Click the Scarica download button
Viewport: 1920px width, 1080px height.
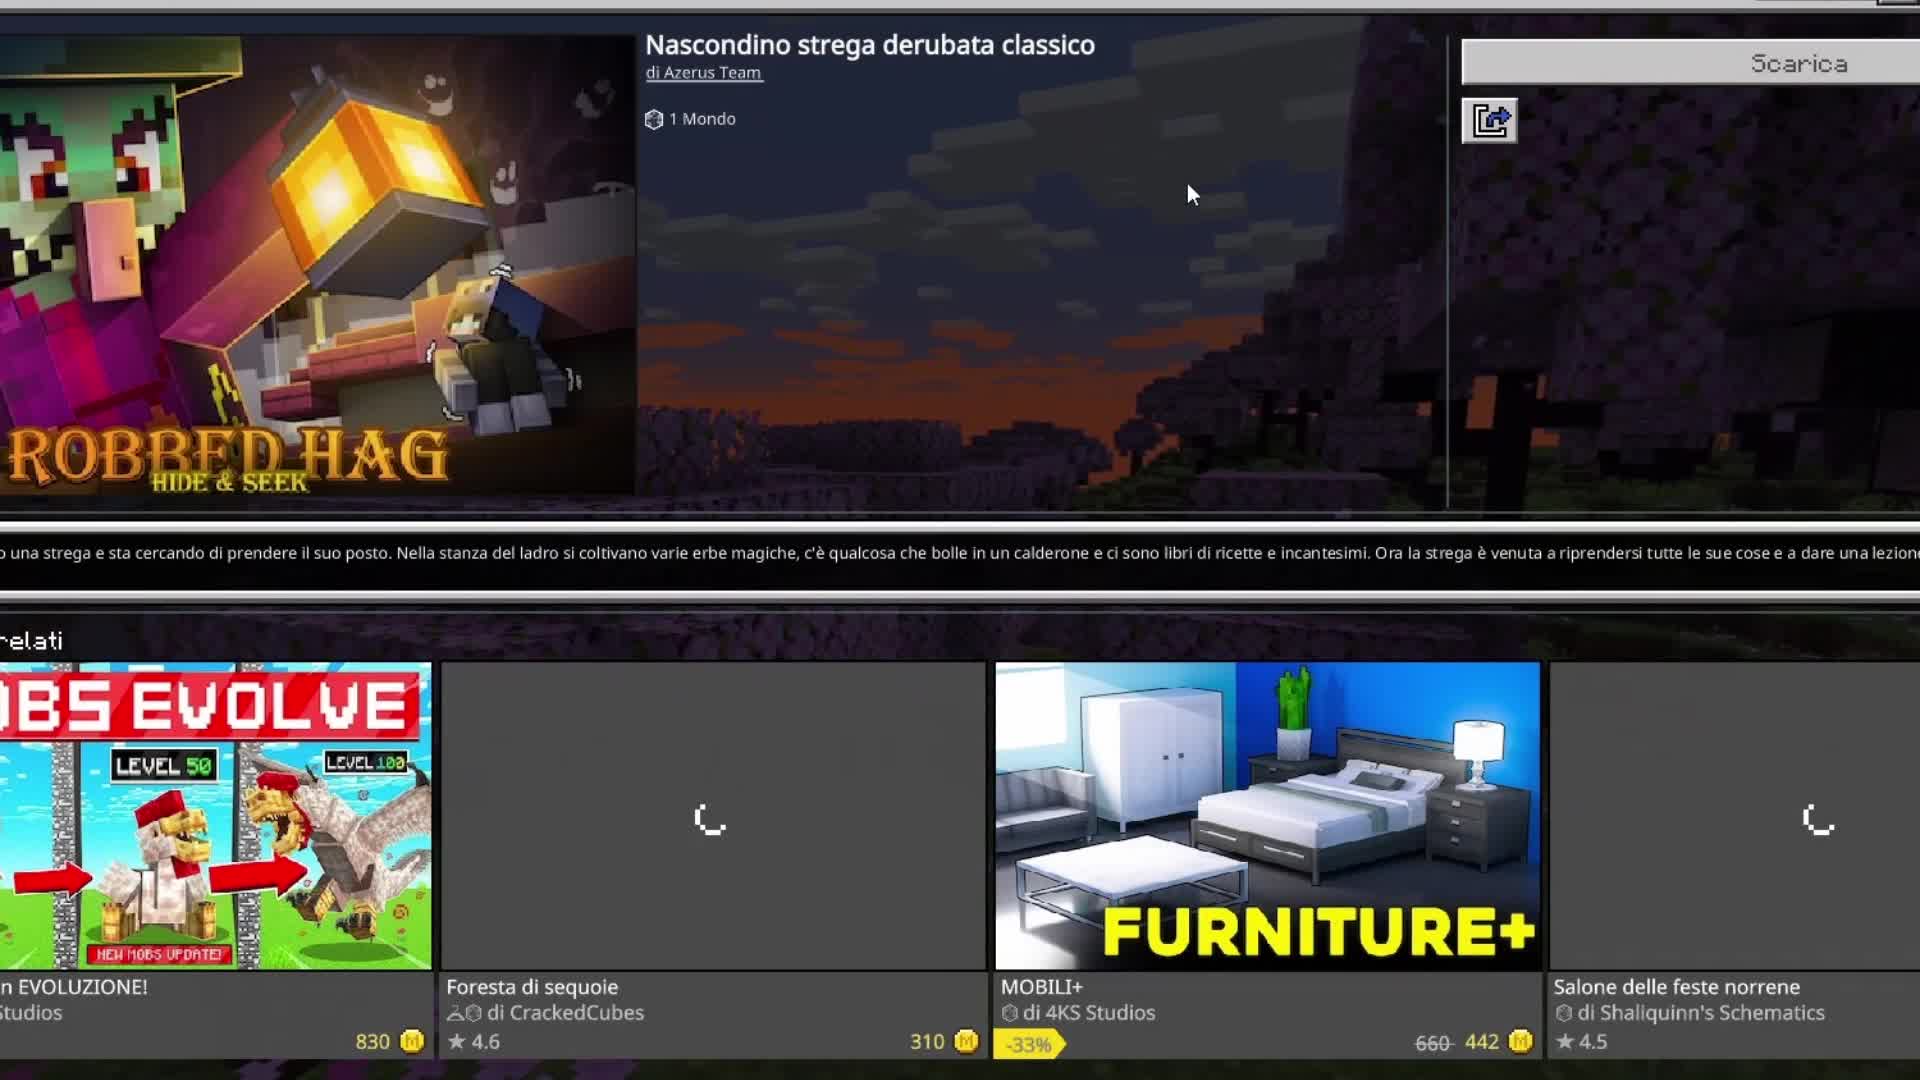pyautogui.click(x=1691, y=63)
